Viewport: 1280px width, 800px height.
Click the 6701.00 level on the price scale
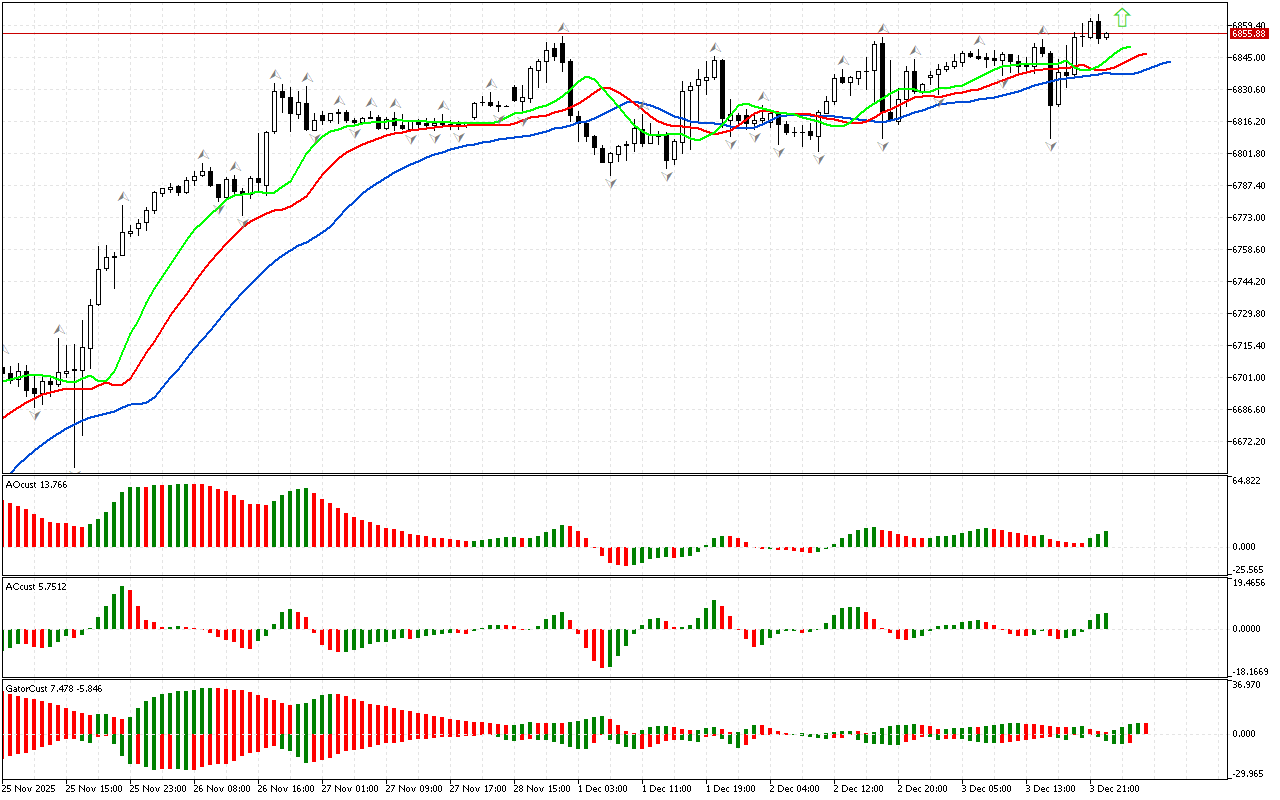click(x=1249, y=378)
